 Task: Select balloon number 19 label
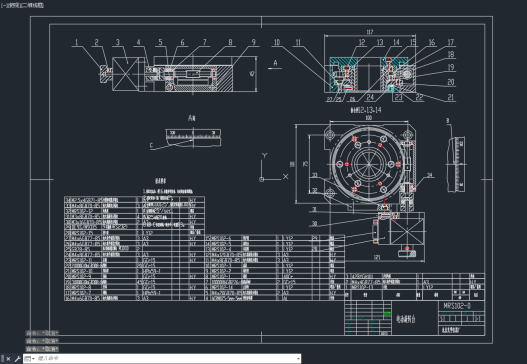451,67
